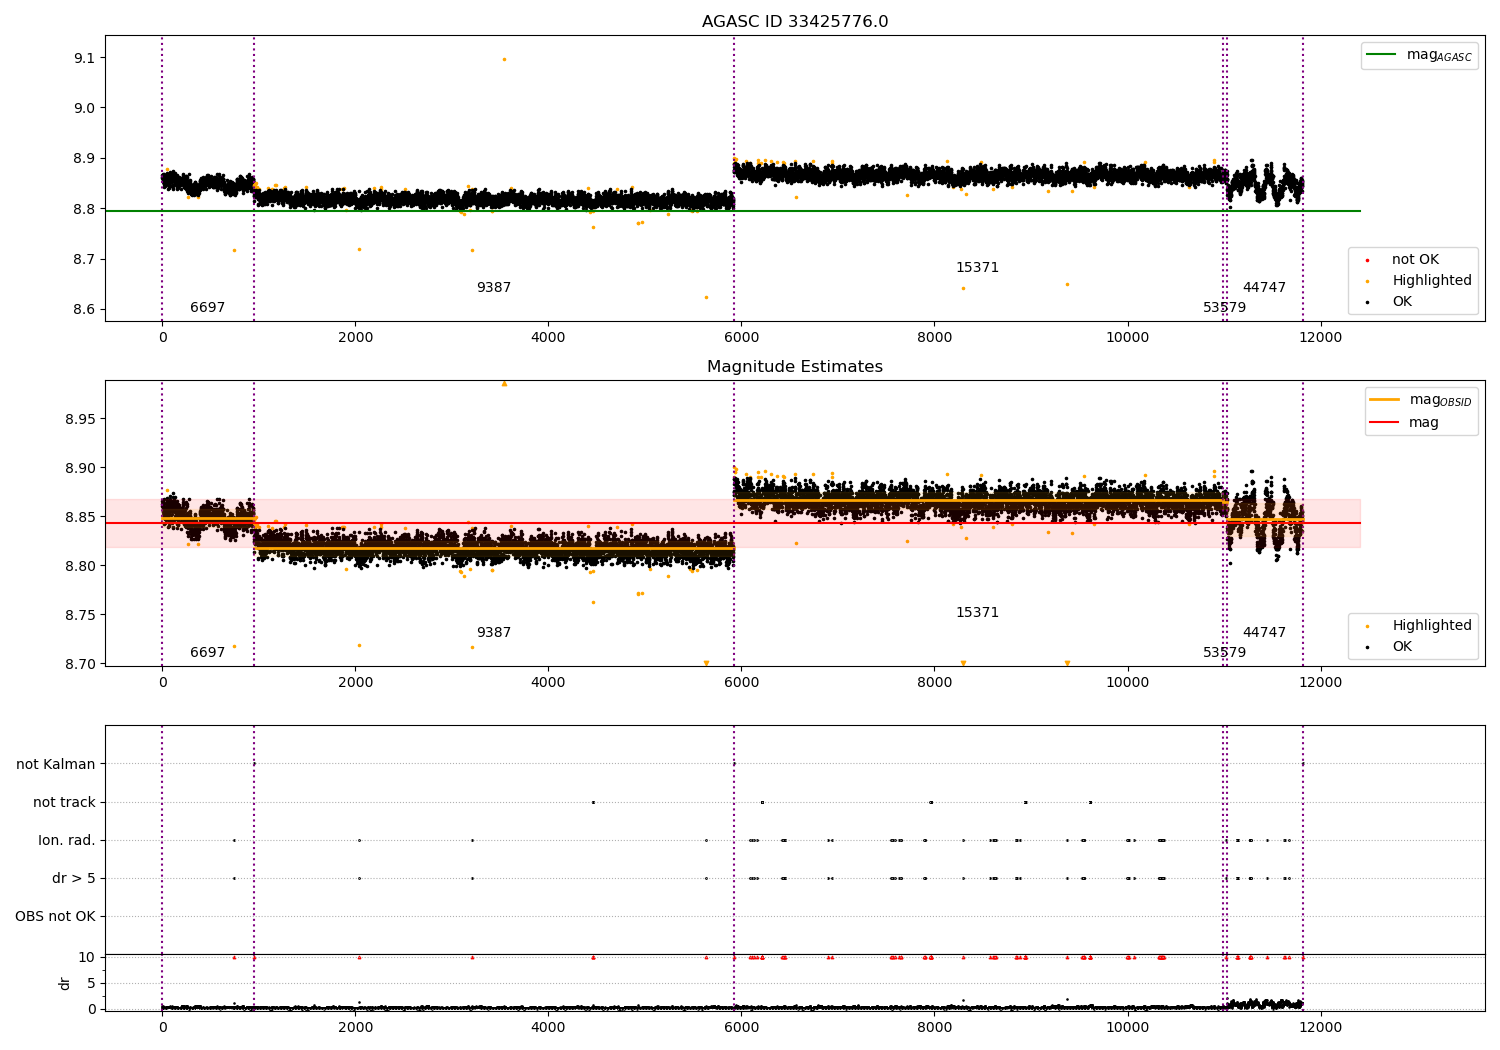Click the x-axis tick 6000 of the bottom plot
1500x1050 pixels.
click(x=741, y=1028)
